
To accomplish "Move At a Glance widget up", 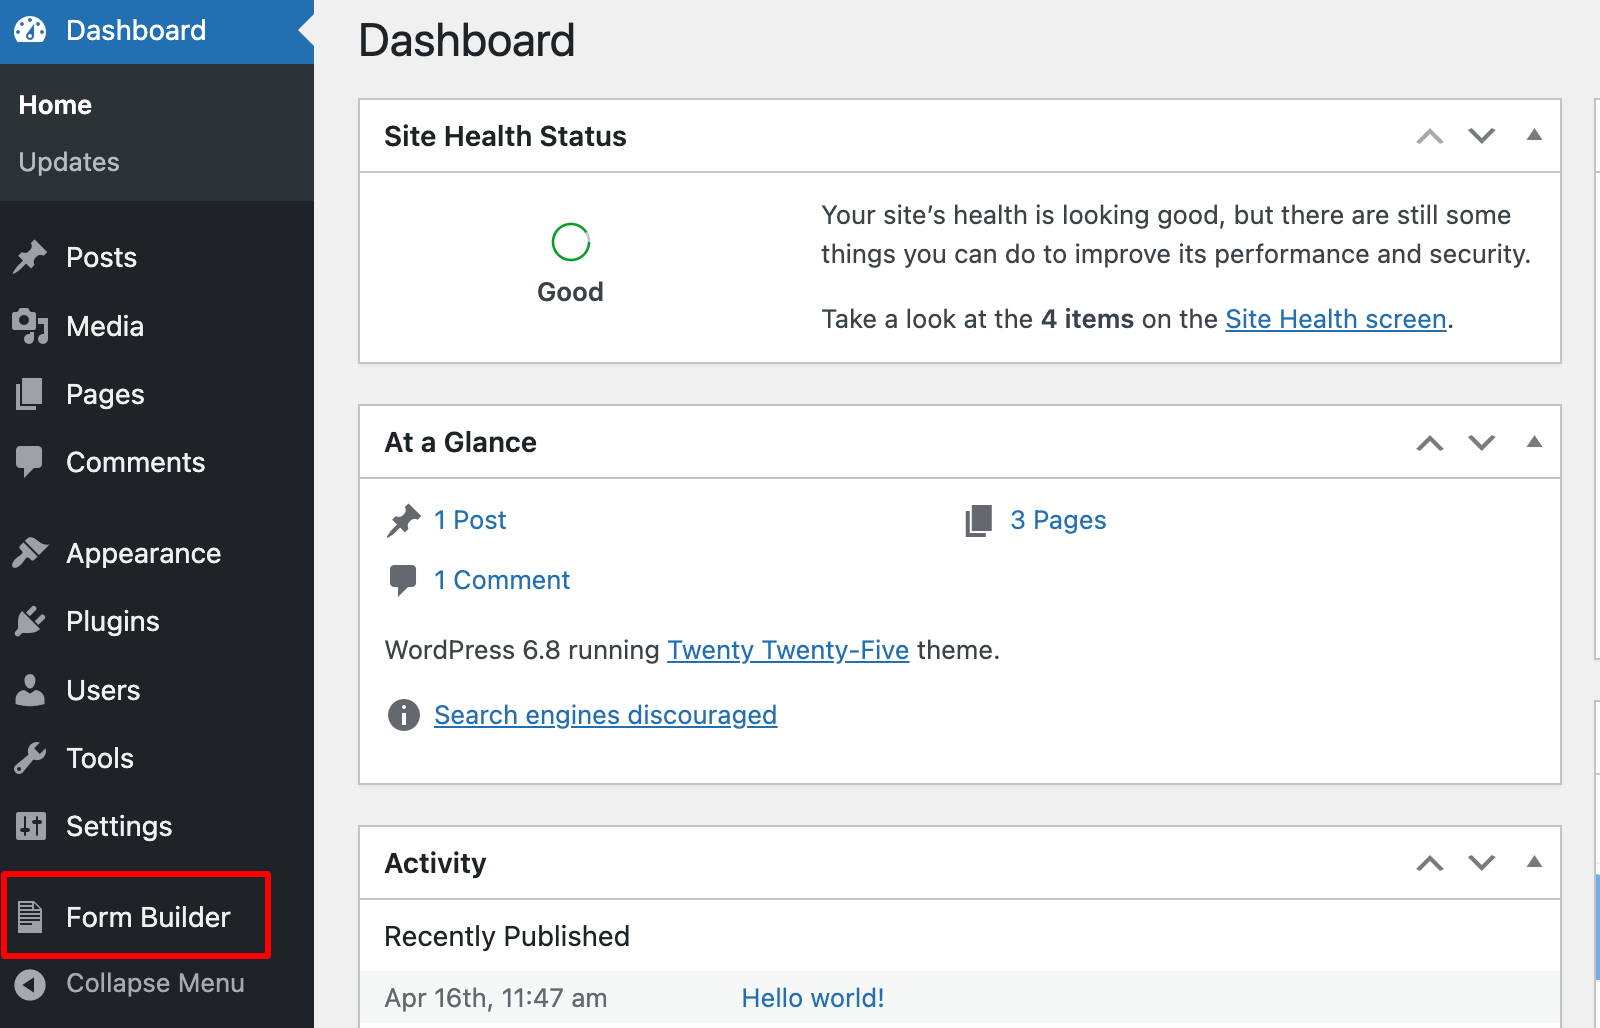I will point(1430,442).
